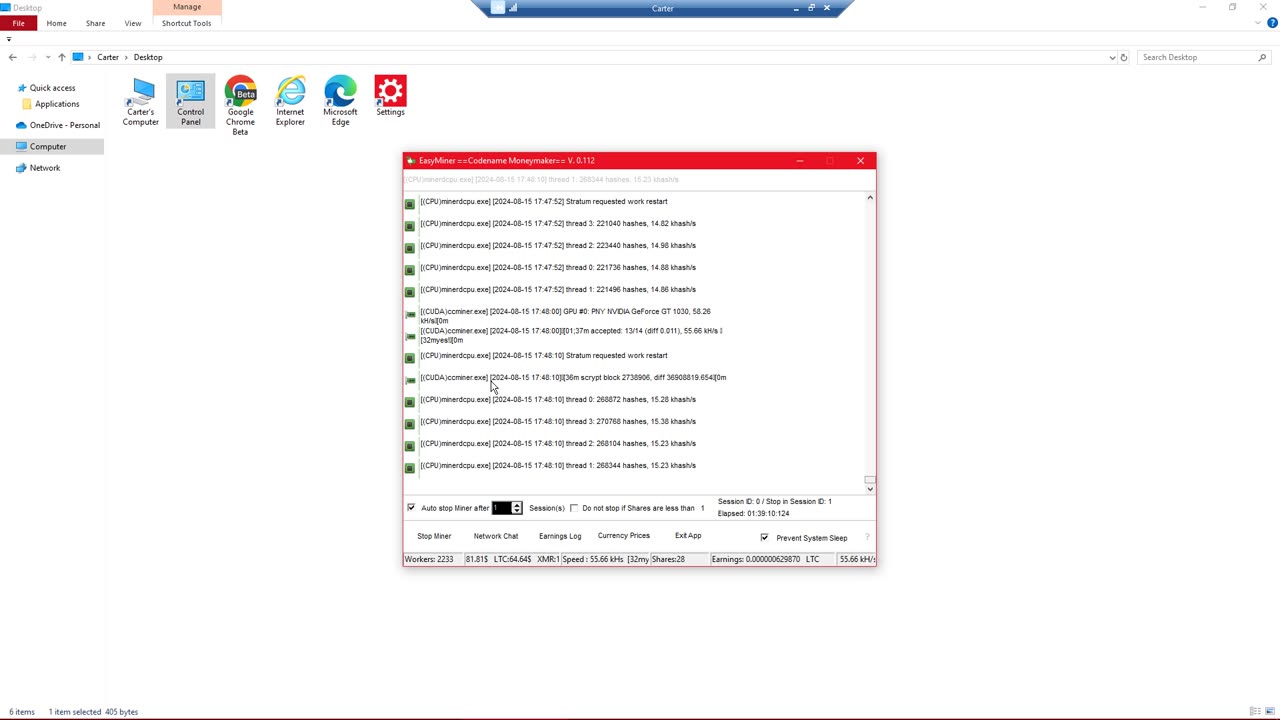
Task: Switch to the View ribbon tab
Action: (x=133, y=23)
